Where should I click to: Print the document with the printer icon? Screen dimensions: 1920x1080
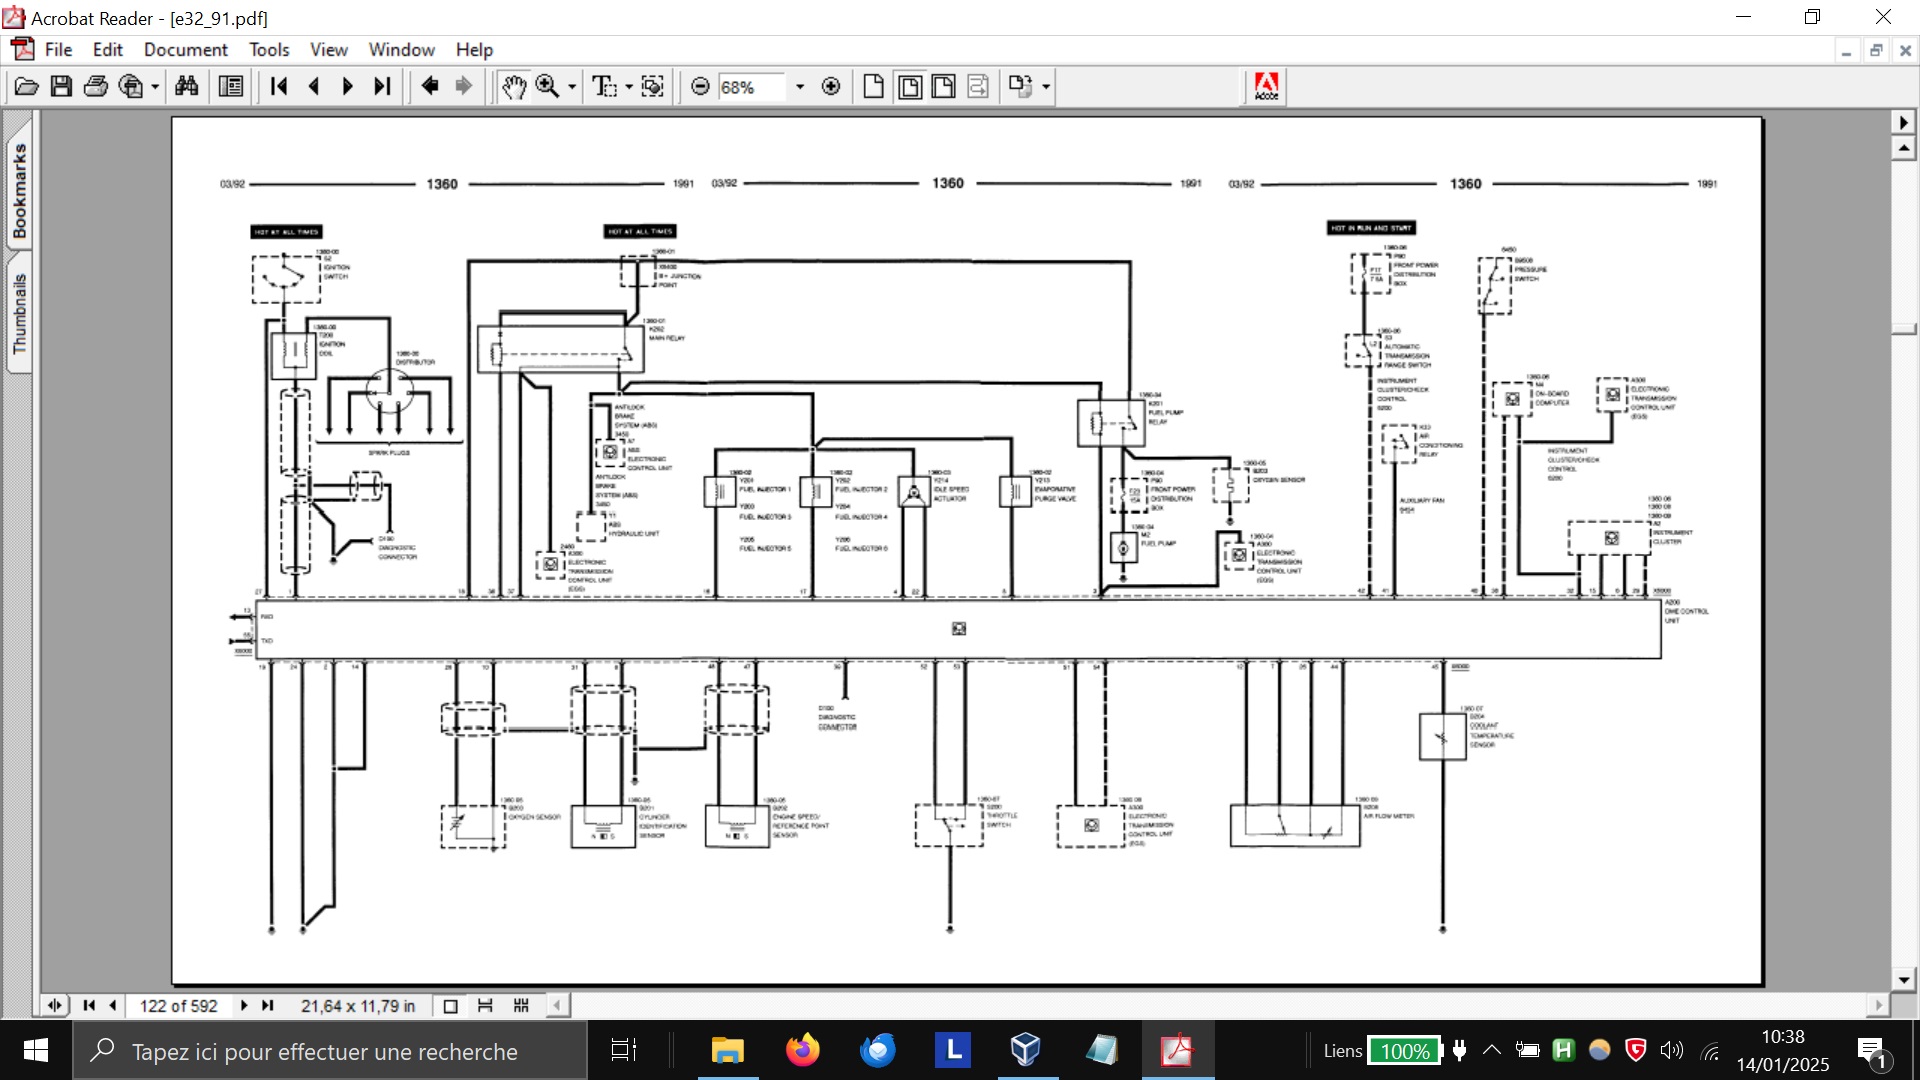click(x=96, y=87)
